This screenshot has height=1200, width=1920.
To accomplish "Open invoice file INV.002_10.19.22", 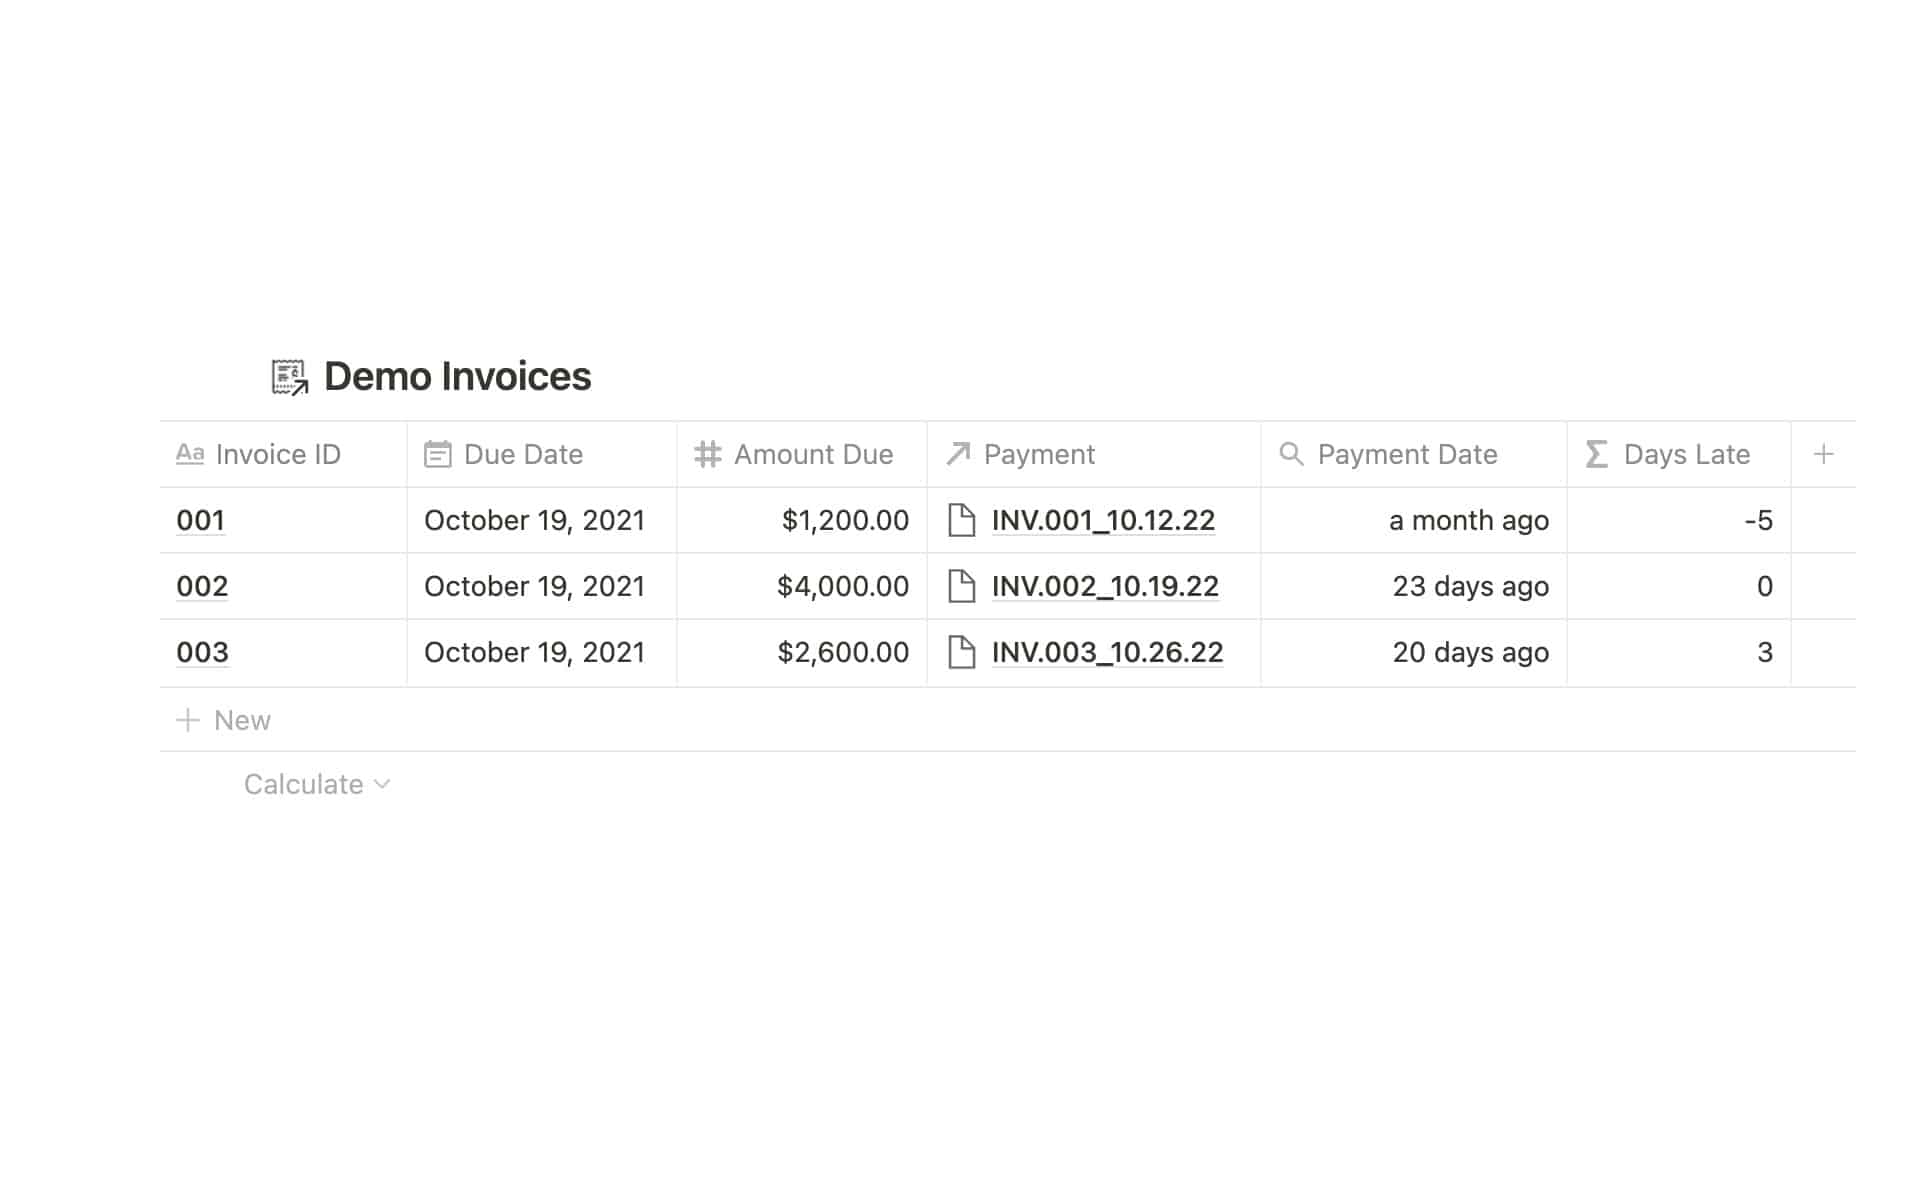I will 1104,586.
